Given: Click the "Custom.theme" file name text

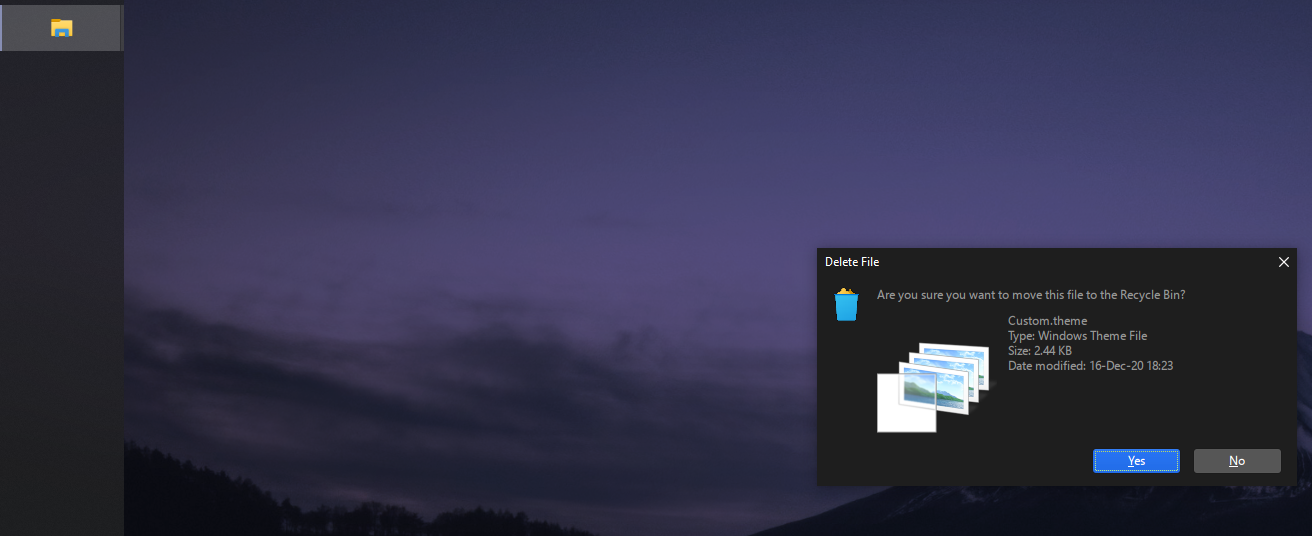Looking at the screenshot, I should (x=1047, y=321).
